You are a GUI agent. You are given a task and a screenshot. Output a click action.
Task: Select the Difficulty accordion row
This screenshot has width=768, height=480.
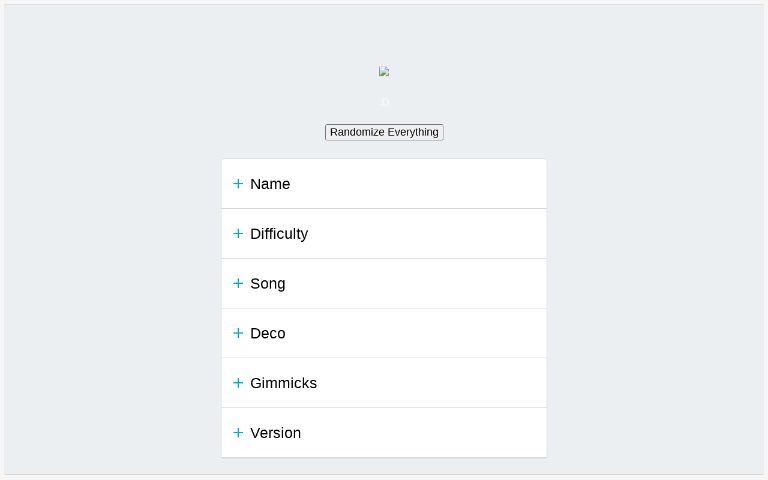tap(384, 234)
